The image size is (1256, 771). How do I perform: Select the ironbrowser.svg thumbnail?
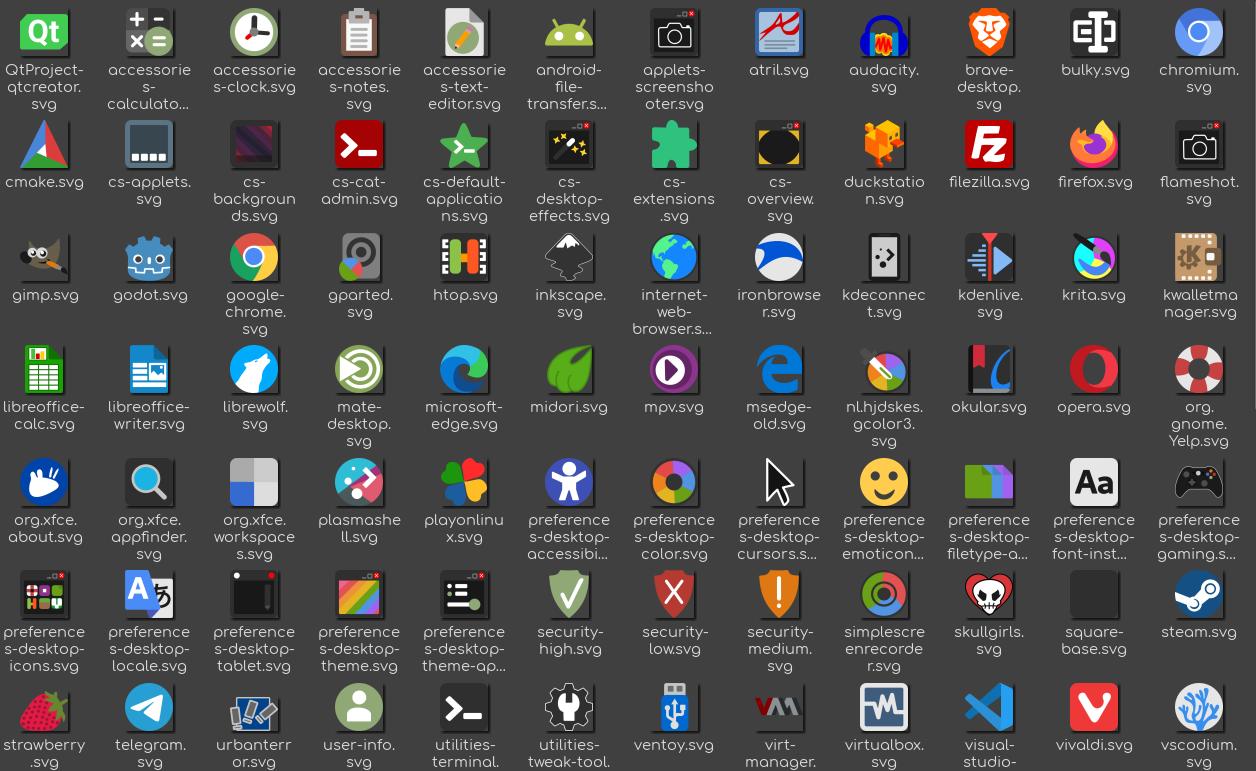click(779, 258)
